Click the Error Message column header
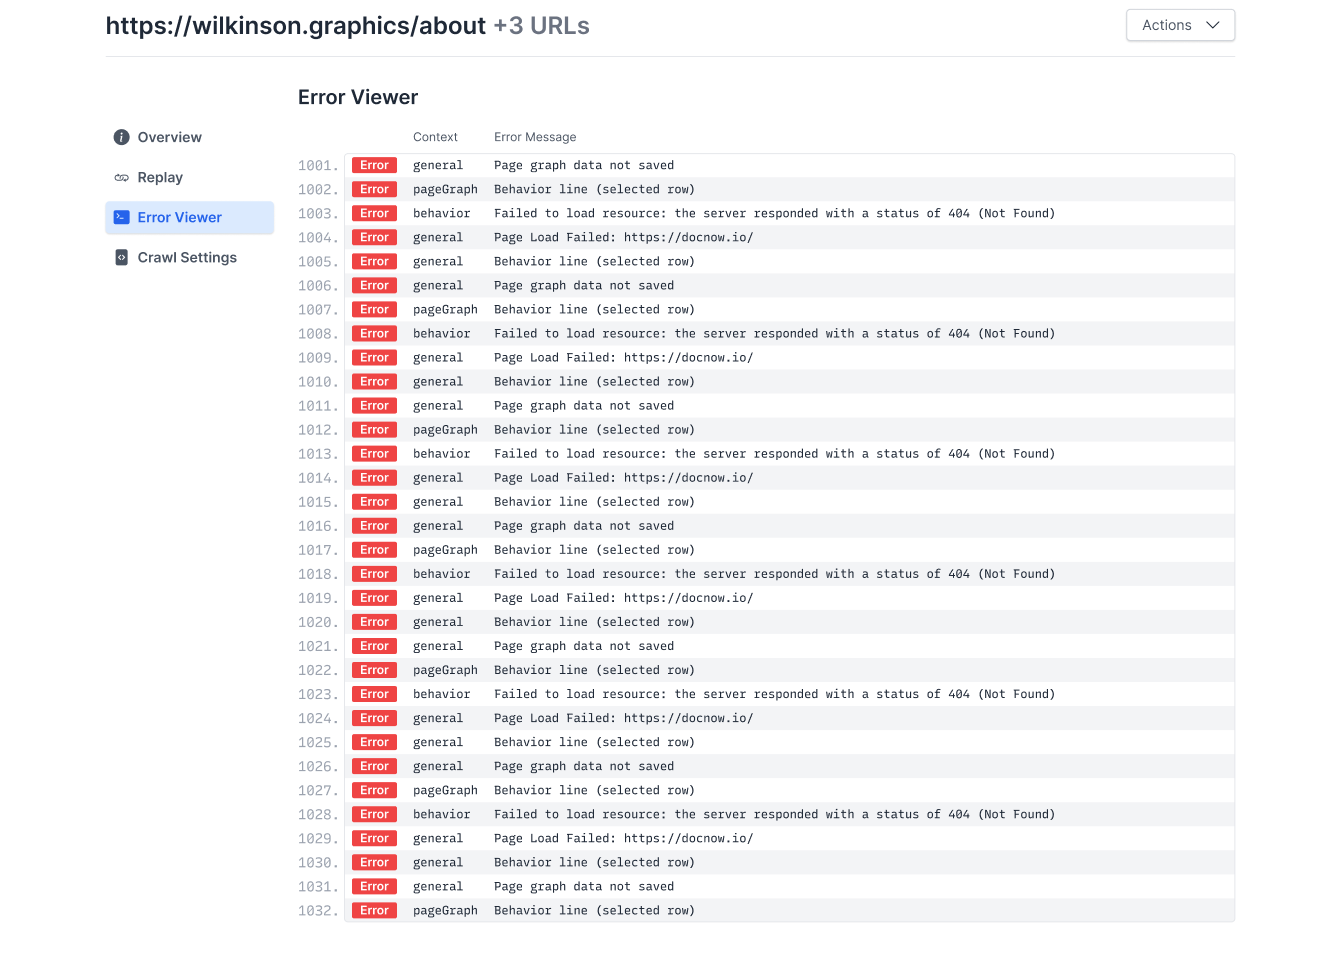The width and height of the screenshot is (1334, 960). tap(535, 137)
